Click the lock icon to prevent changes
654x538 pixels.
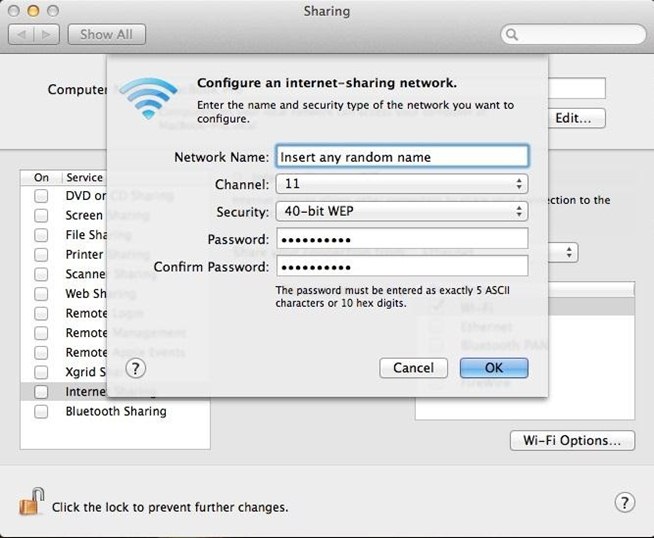point(32,502)
